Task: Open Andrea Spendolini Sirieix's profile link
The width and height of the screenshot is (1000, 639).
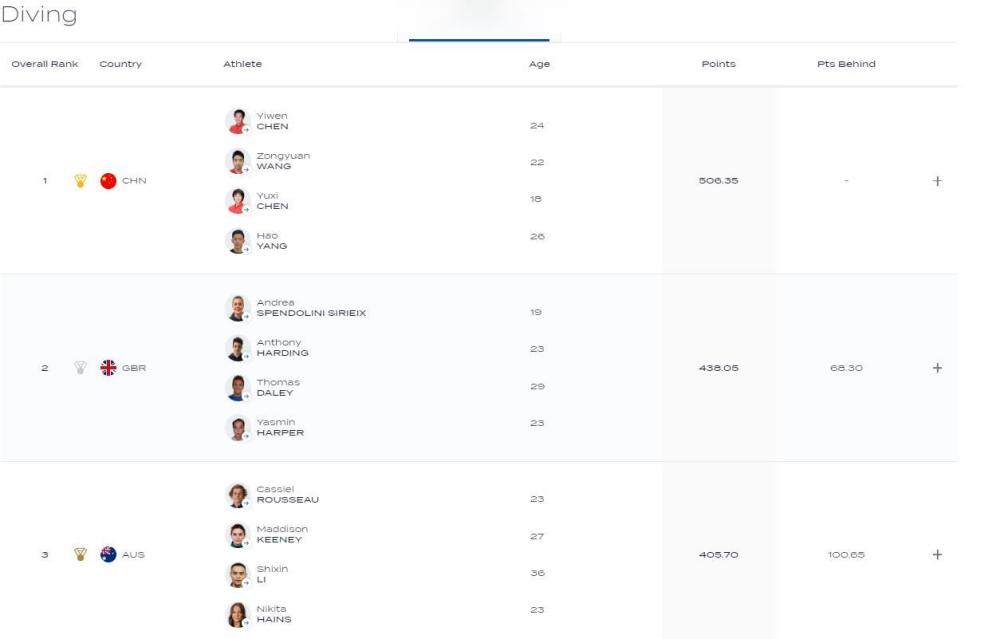Action: (310, 307)
